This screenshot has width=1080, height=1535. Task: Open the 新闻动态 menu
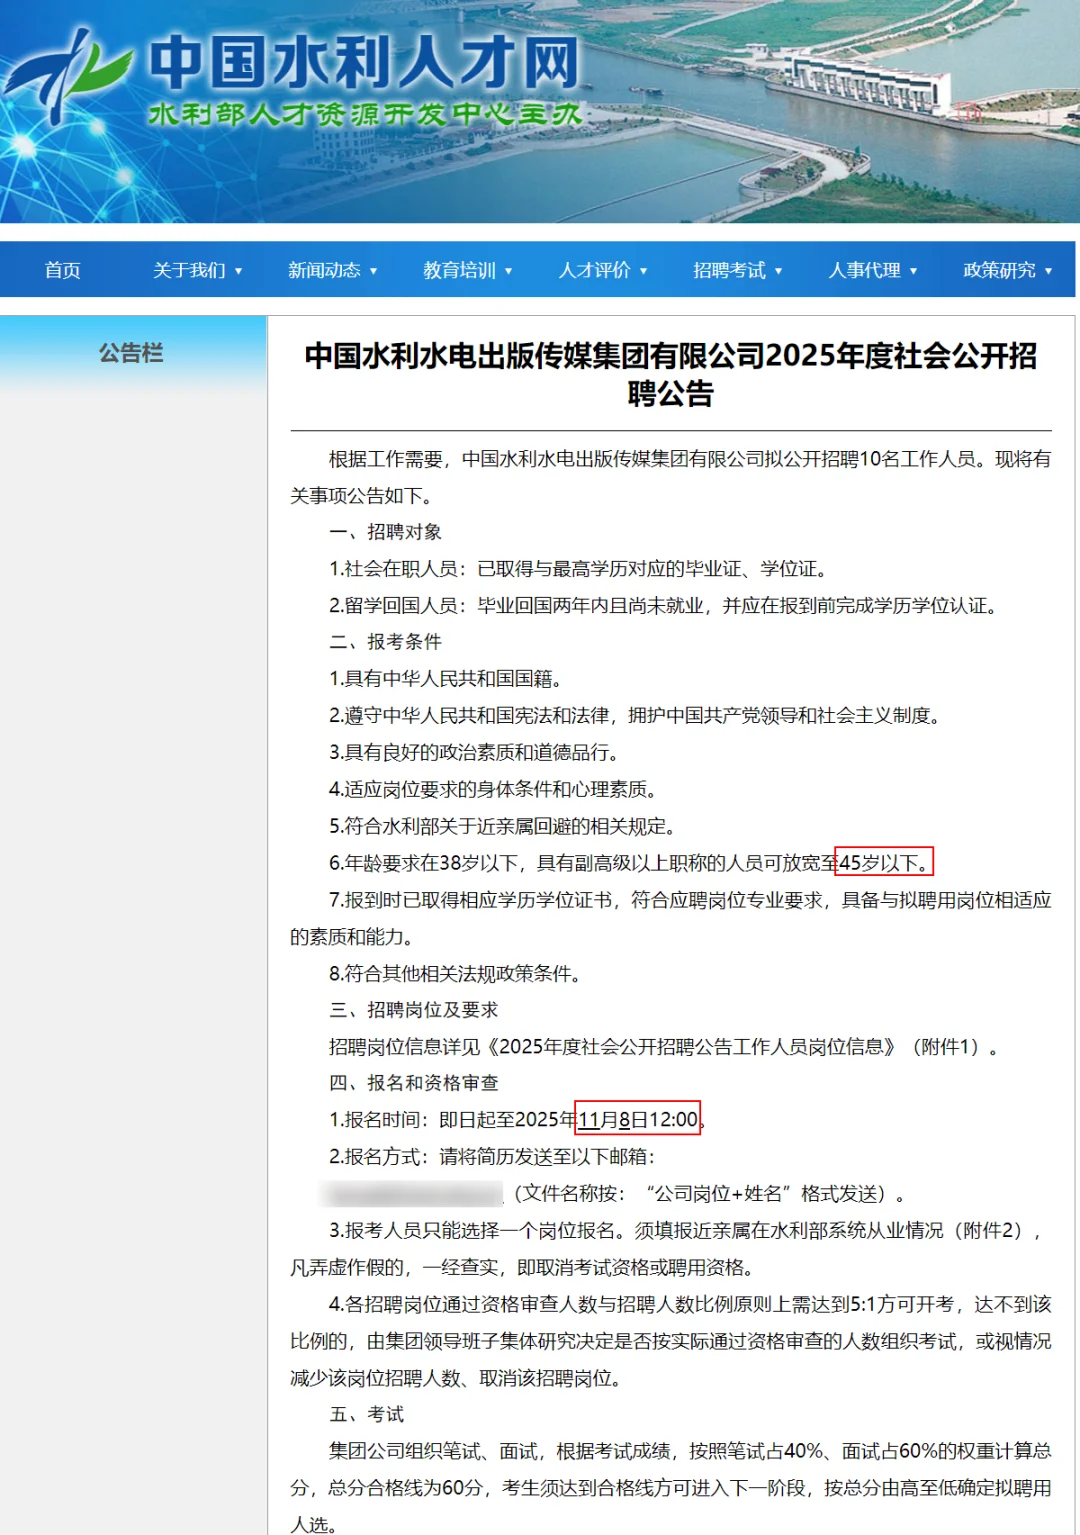tap(324, 270)
